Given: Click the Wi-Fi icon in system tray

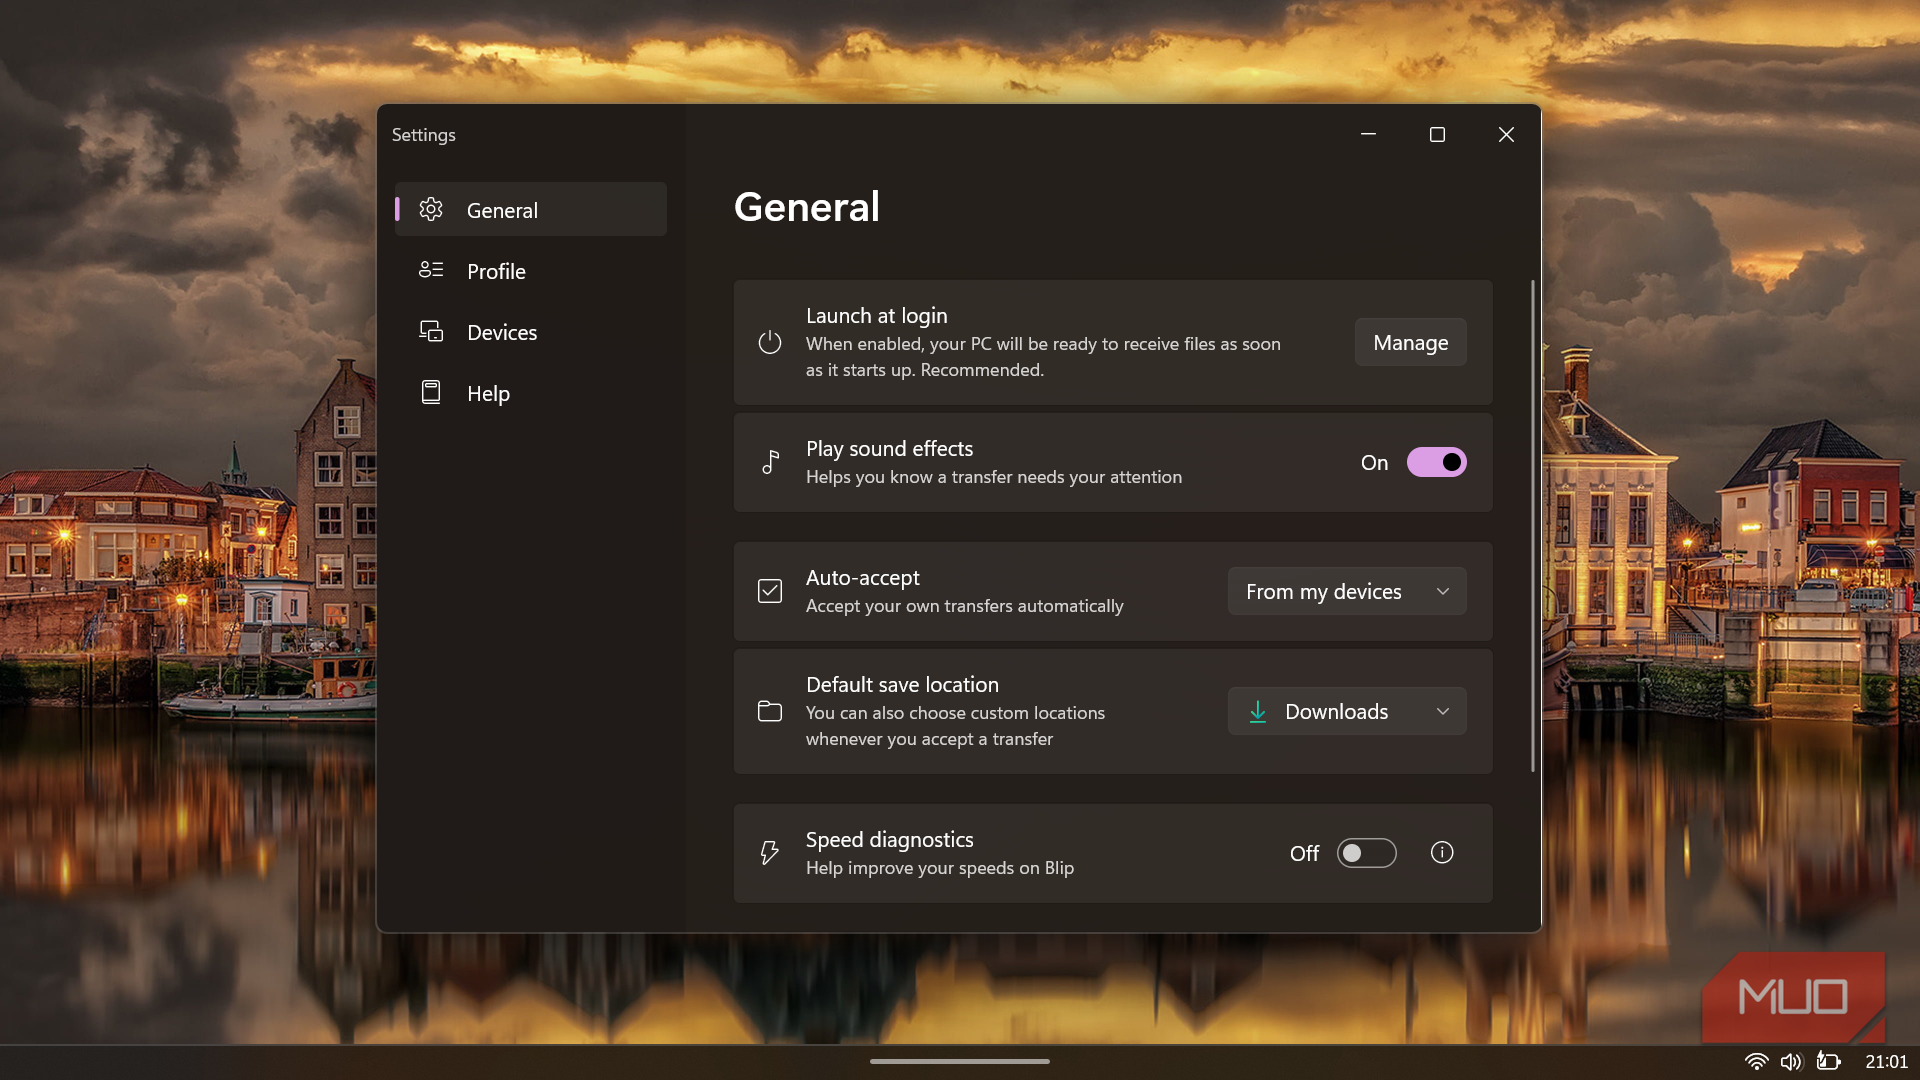Looking at the screenshot, I should [1756, 1061].
